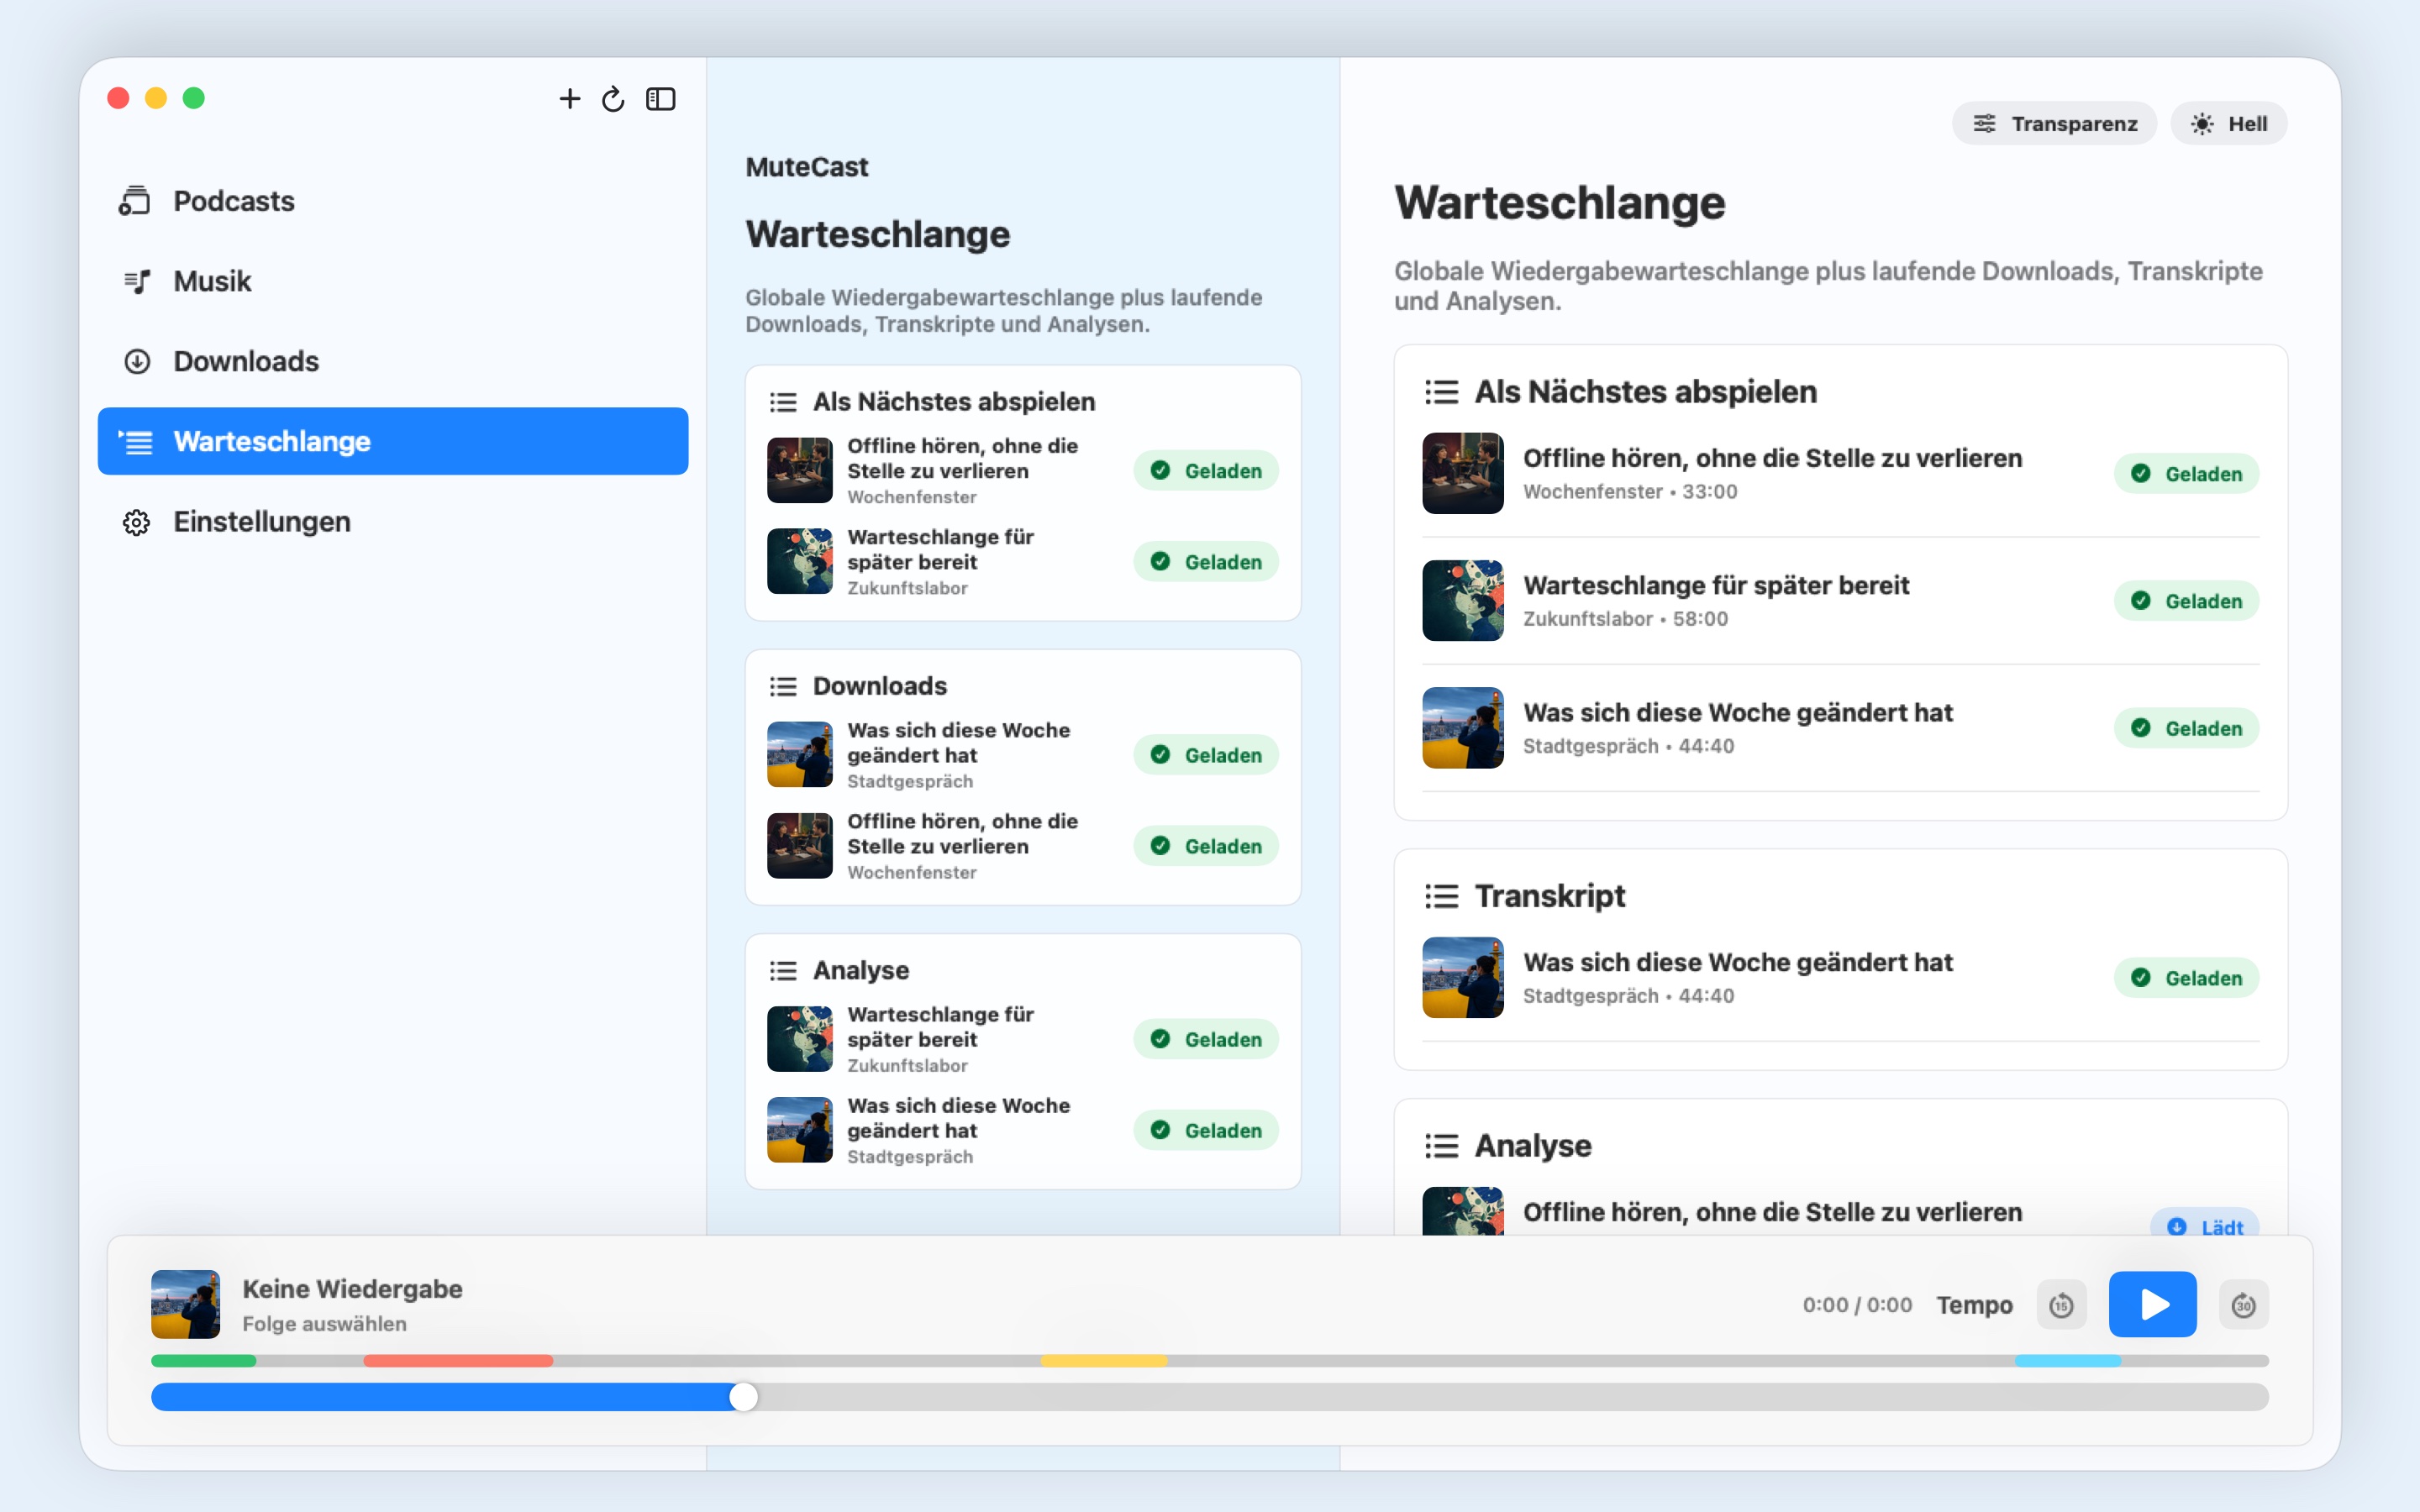Click the Tempo playback speed label
This screenshot has width=2420, height=1512.
(x=1974, y=1305)
